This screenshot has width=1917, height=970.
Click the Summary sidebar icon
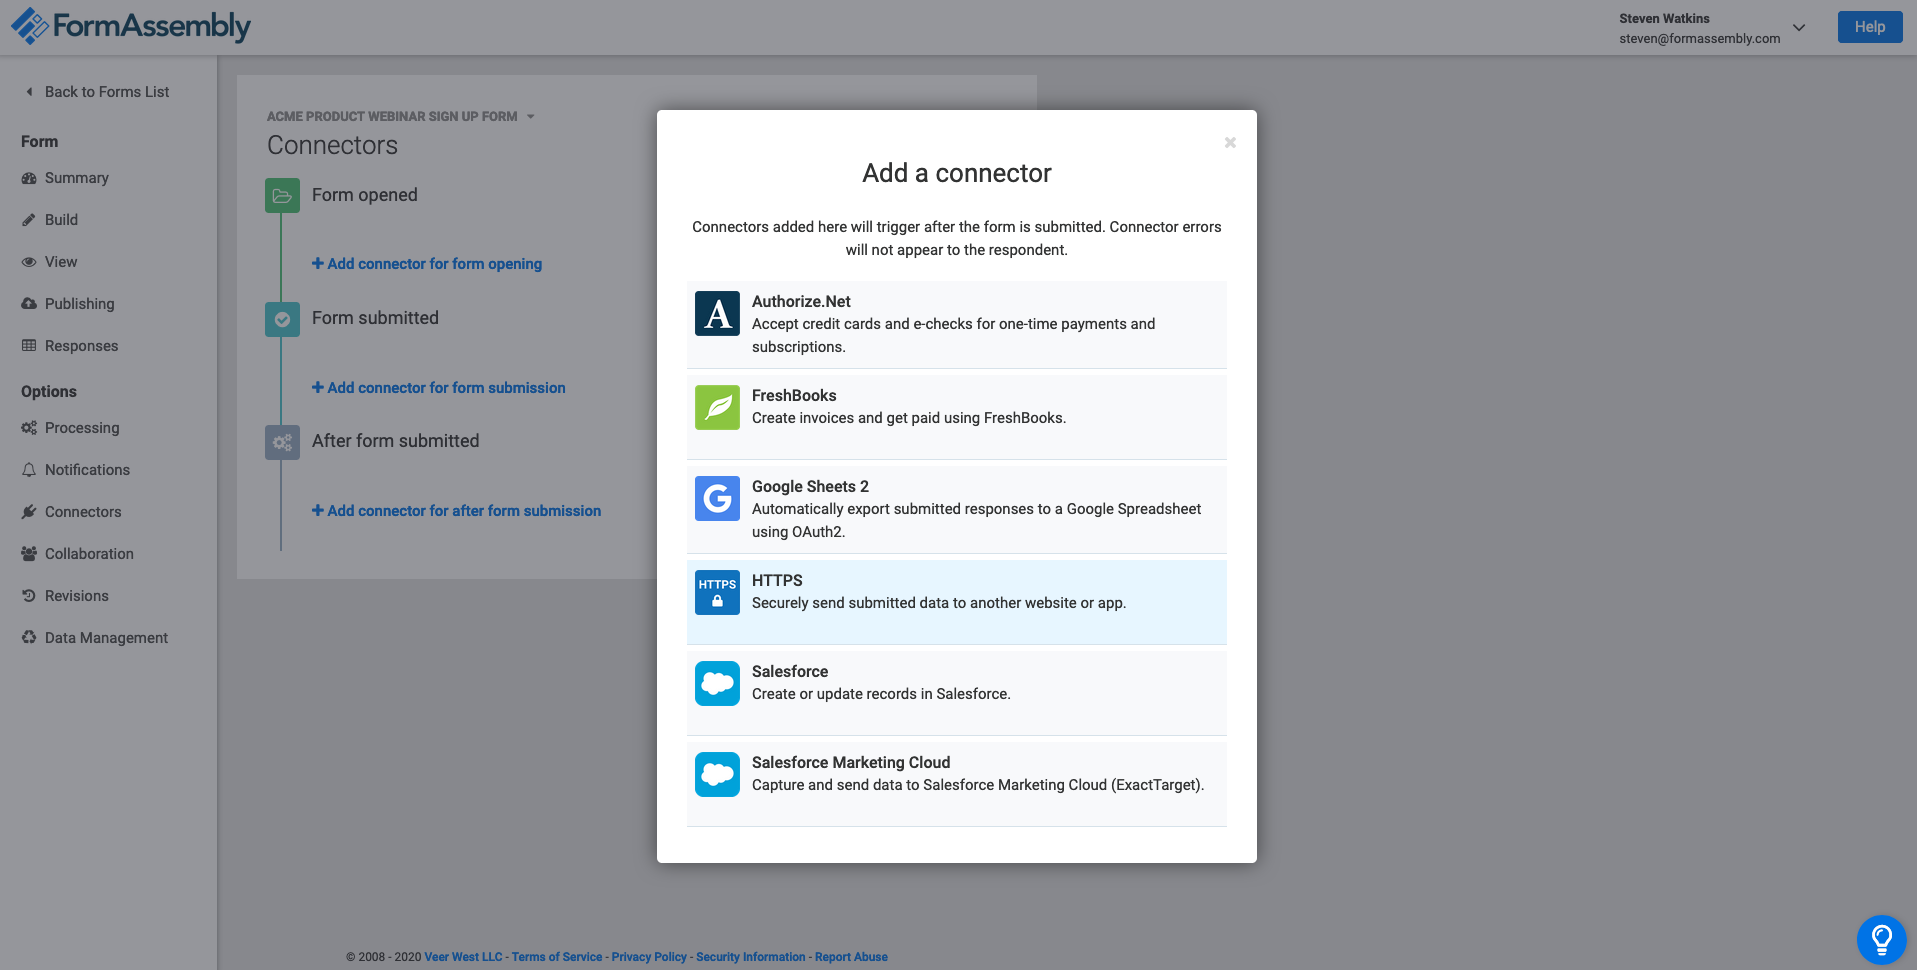[29, 178]
